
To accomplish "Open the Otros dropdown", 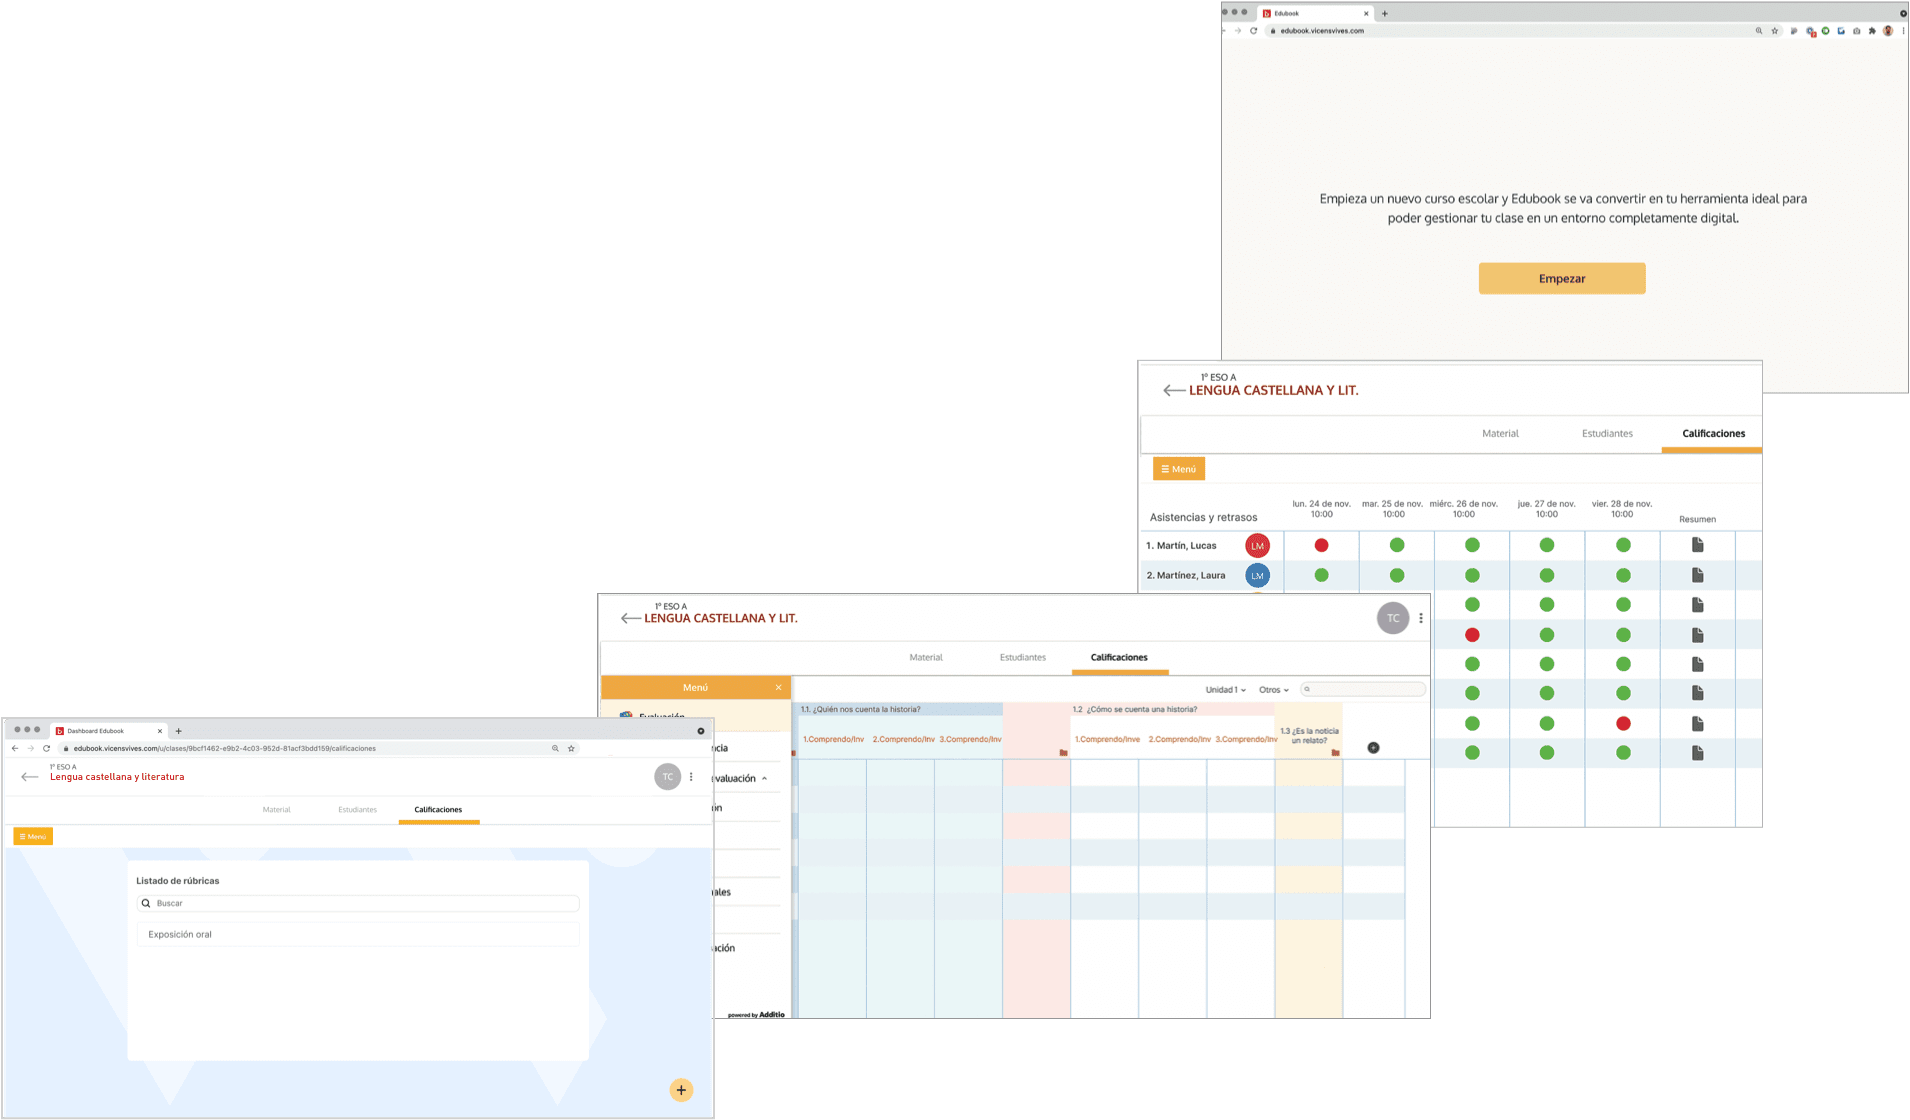I will pos(1273,690).
